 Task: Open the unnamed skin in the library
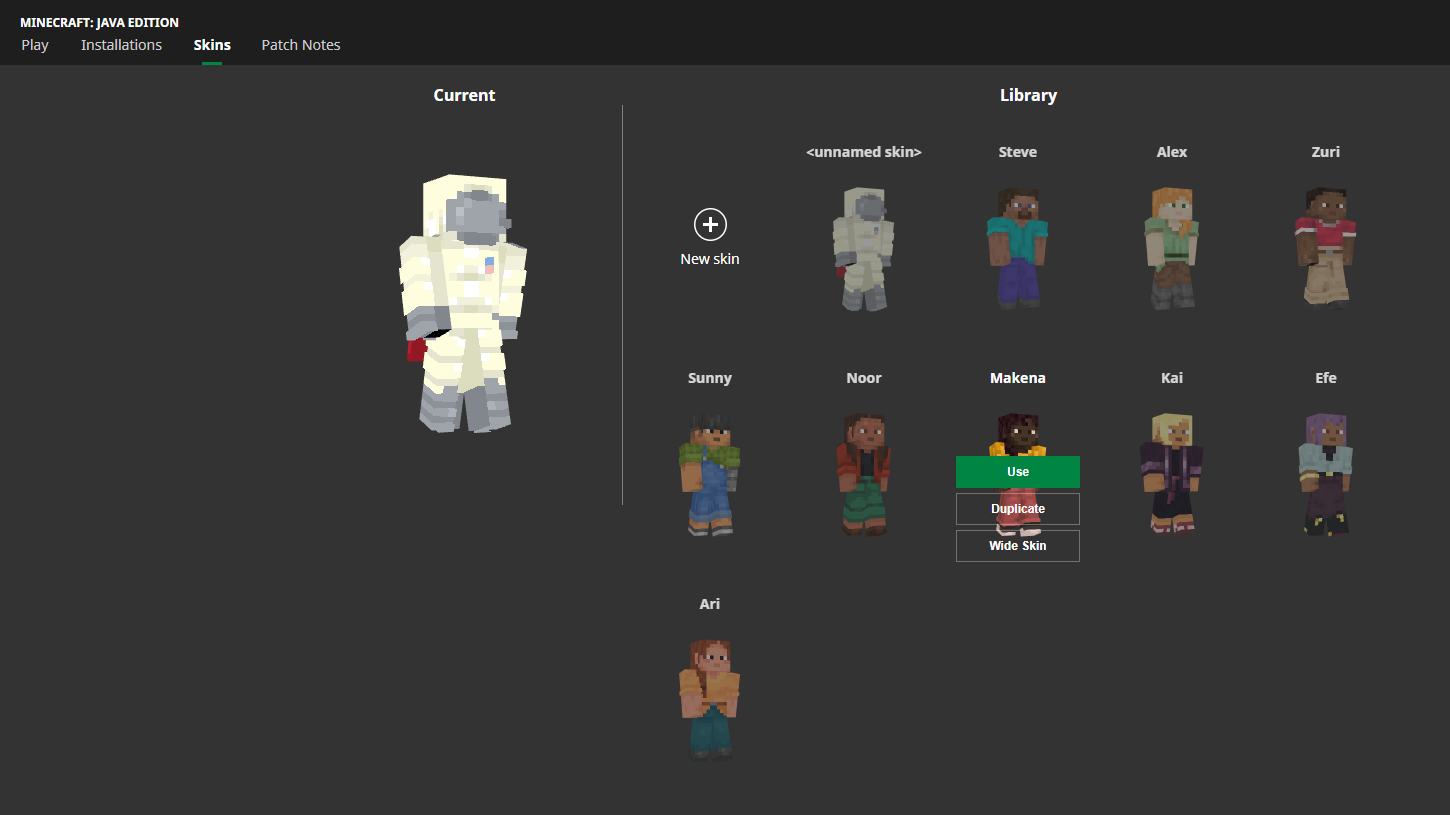tap(863, 247)
